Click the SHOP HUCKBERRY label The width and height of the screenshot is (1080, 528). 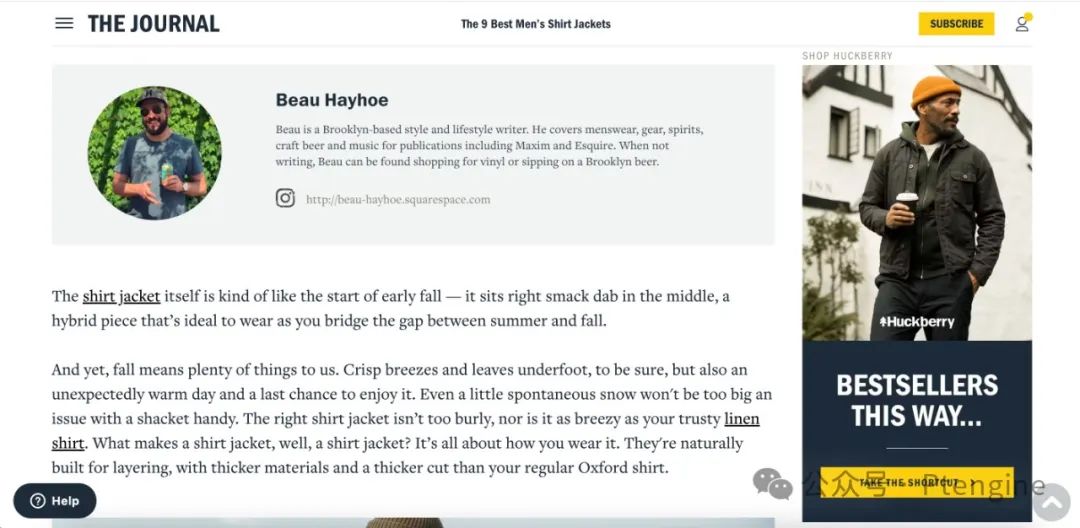[847, 56]
